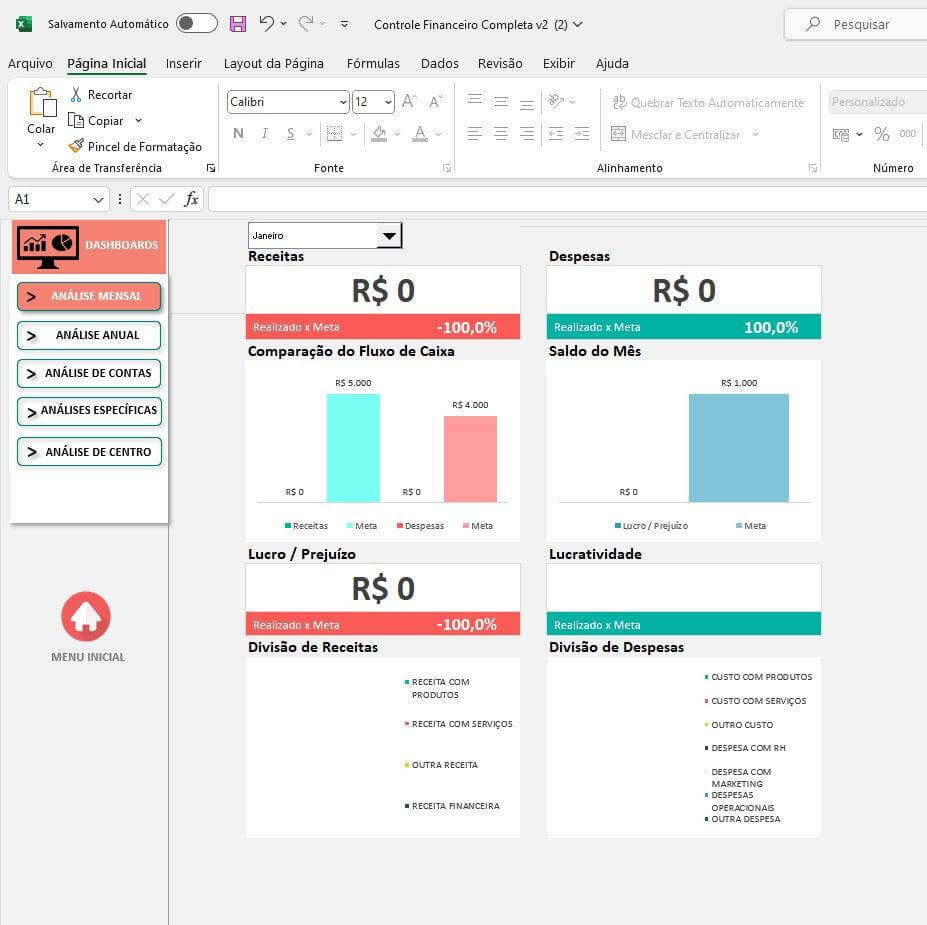Screen dimensions: 927x925
Task: Expand the Calibri font name dropdown
Action: tap(343, 102)
